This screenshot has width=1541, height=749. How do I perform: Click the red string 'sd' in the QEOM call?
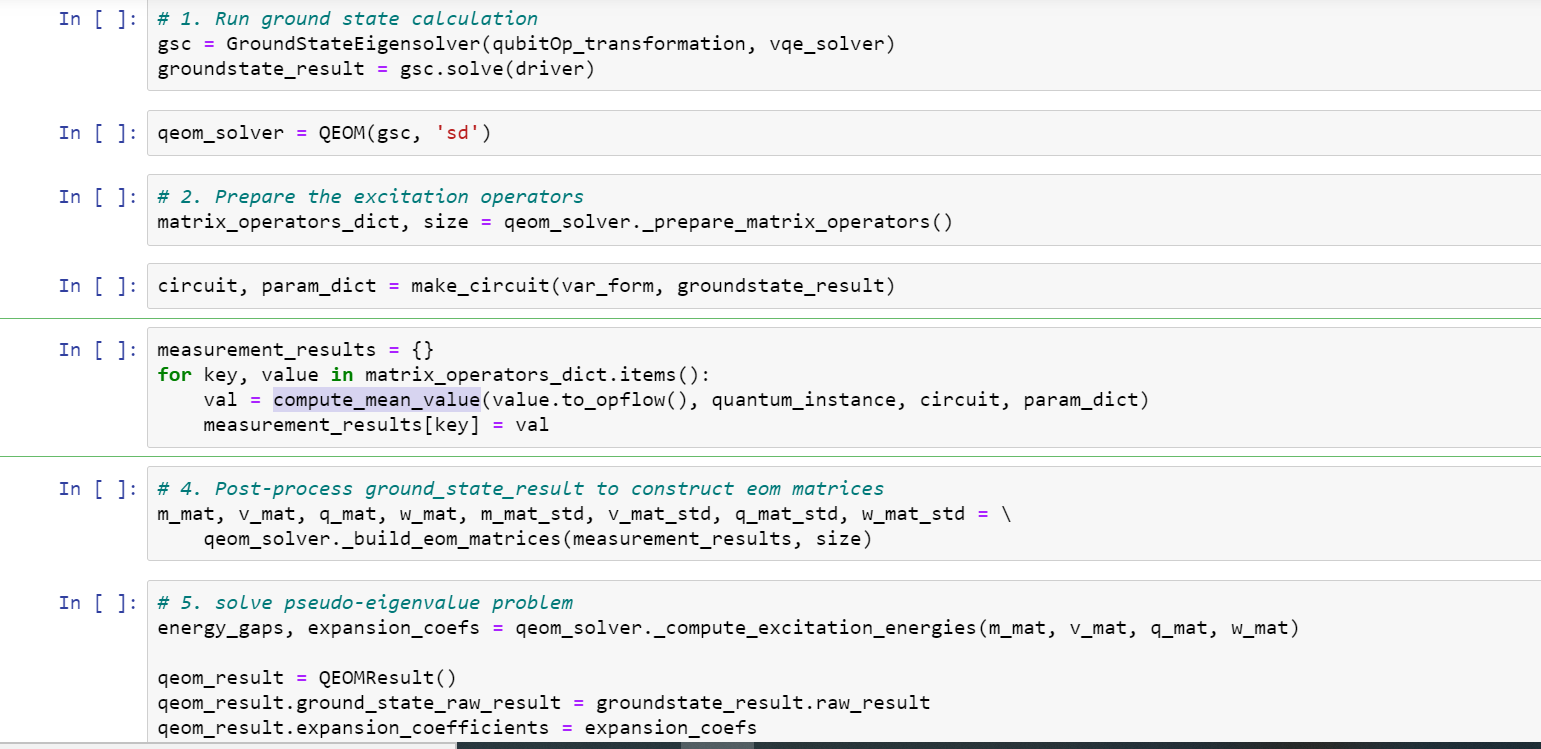tap(457, 133)
